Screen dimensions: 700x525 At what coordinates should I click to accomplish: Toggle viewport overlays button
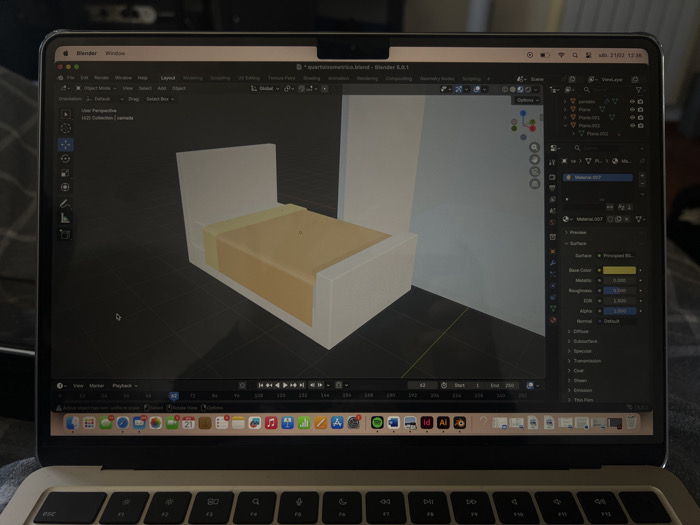pos(477,89)
